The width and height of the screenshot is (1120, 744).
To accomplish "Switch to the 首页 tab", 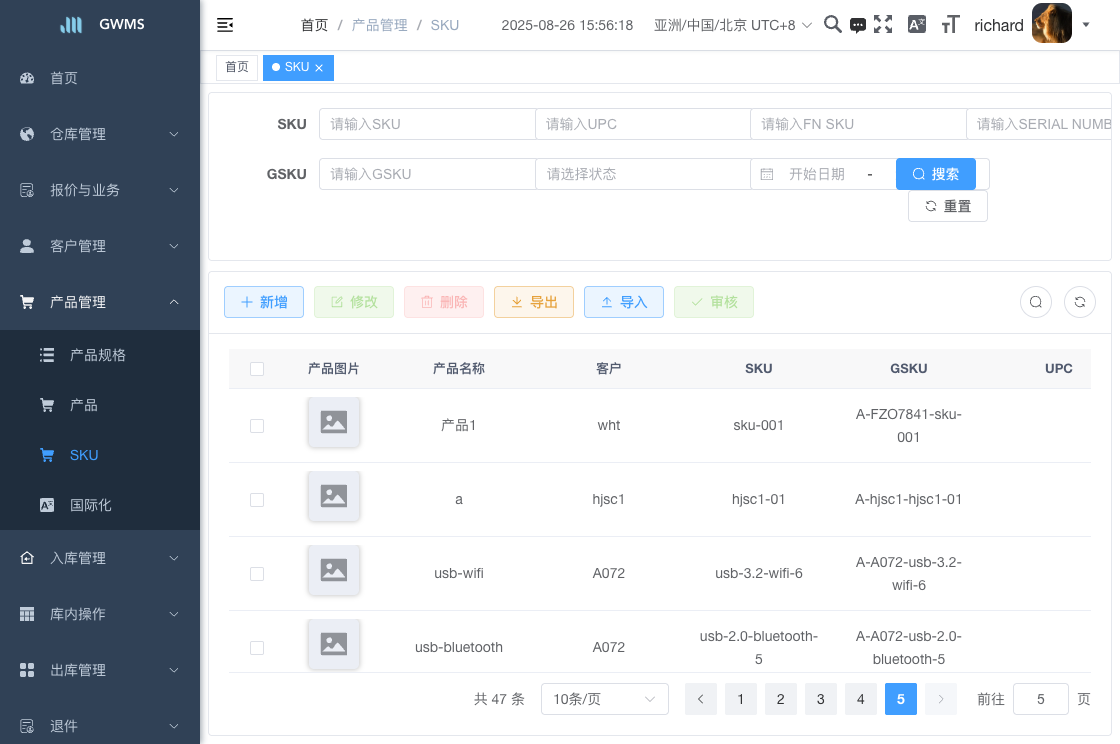I will [237, 67].
